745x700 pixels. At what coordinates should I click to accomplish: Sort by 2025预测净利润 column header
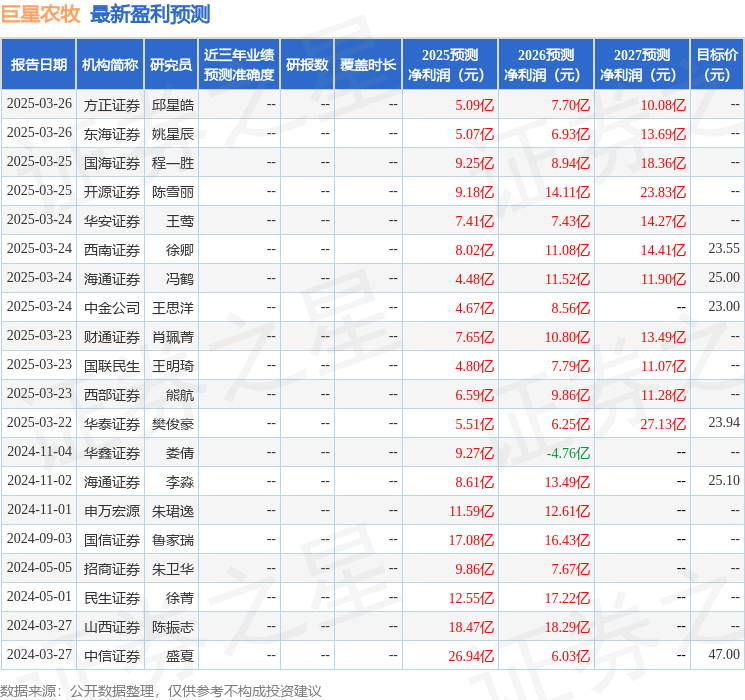point(450,64)
